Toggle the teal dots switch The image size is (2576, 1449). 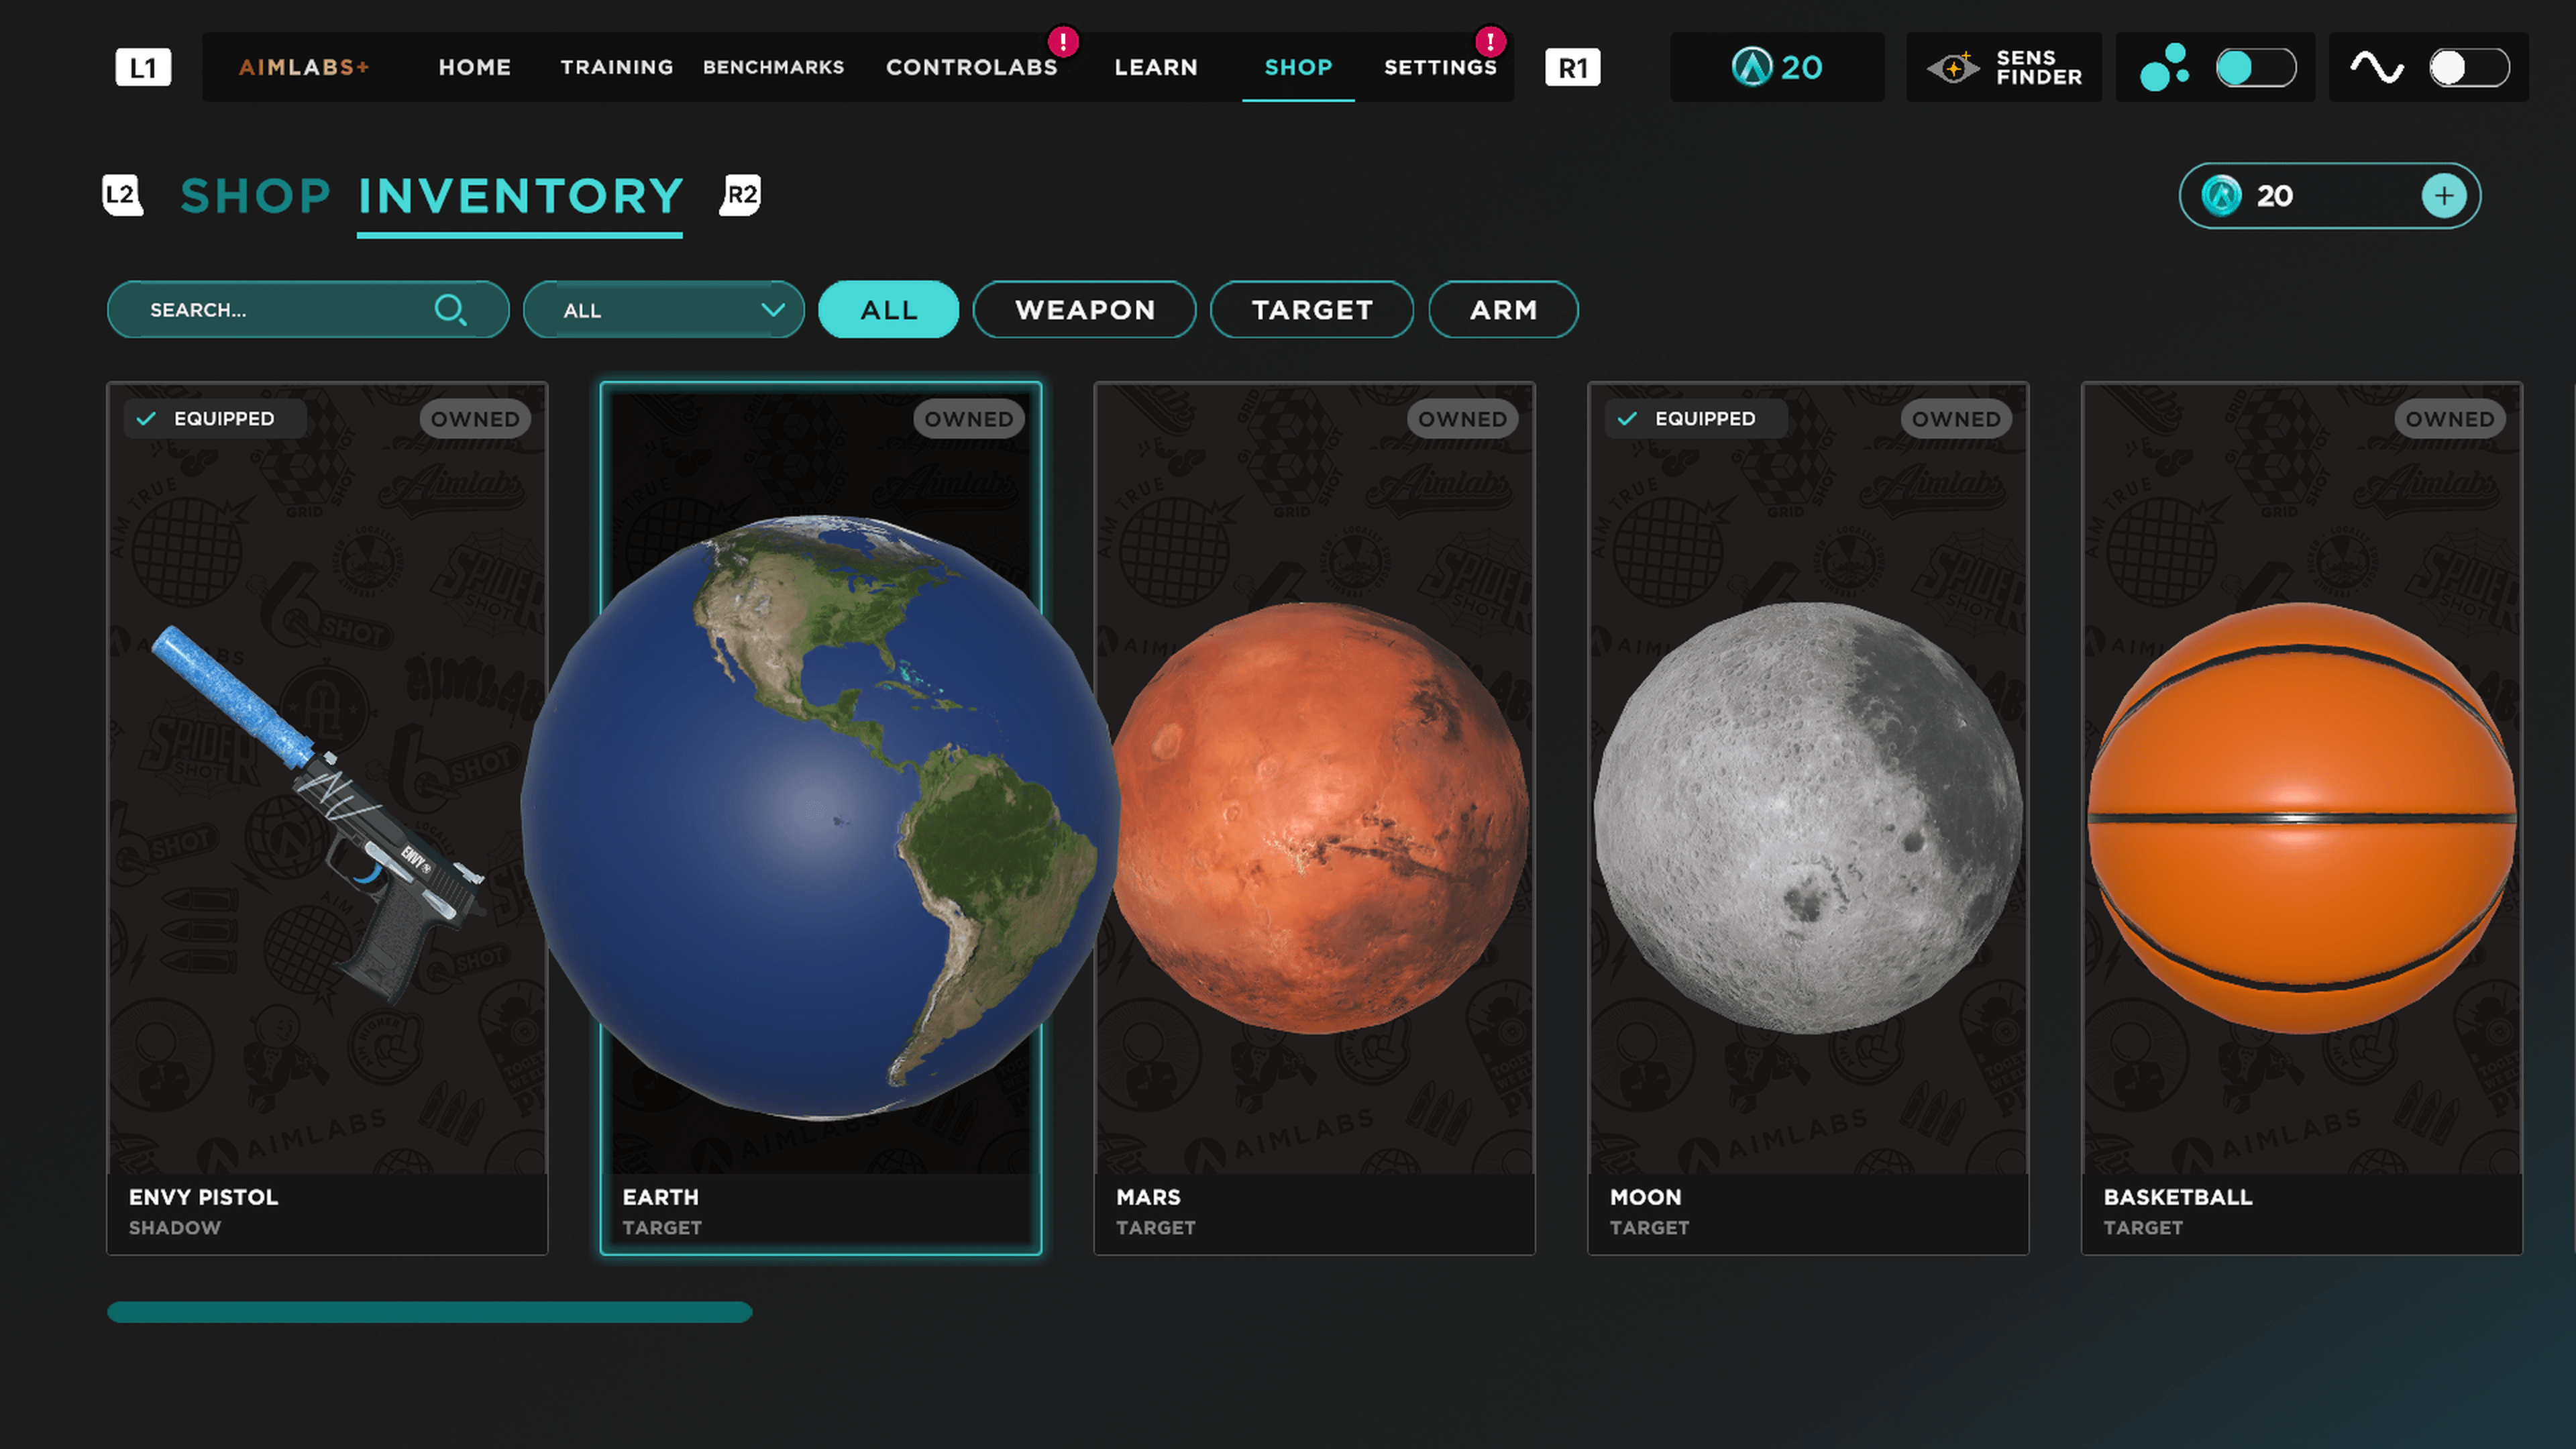(x=2255, y=68)
